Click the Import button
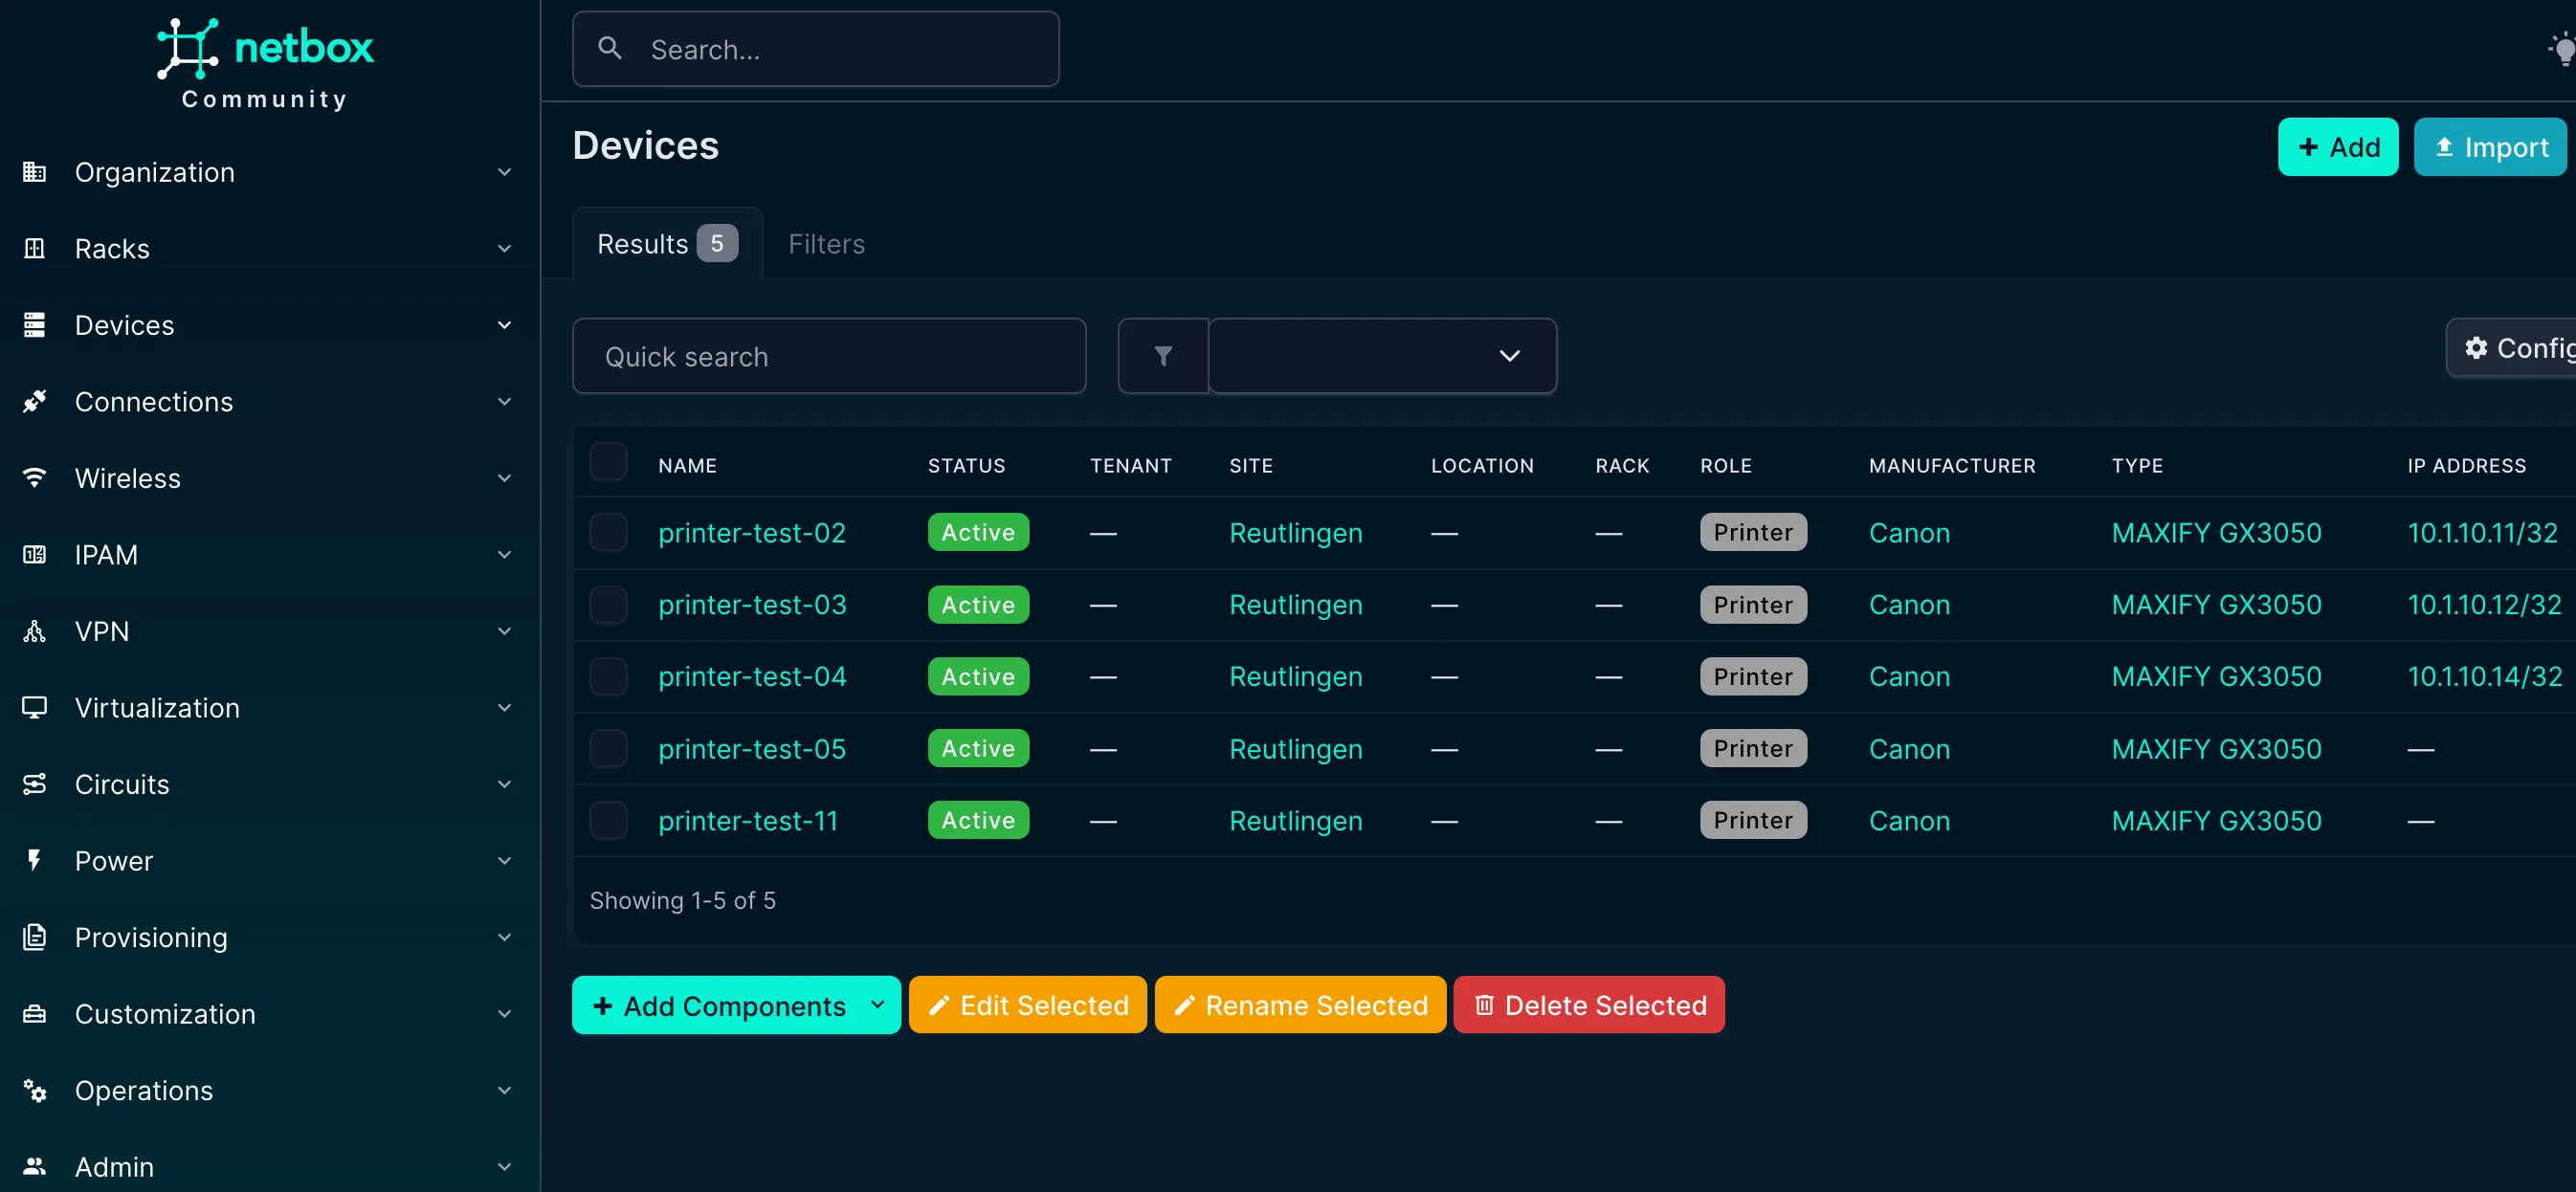The image size is (2576, 1192). [2490, 147]
